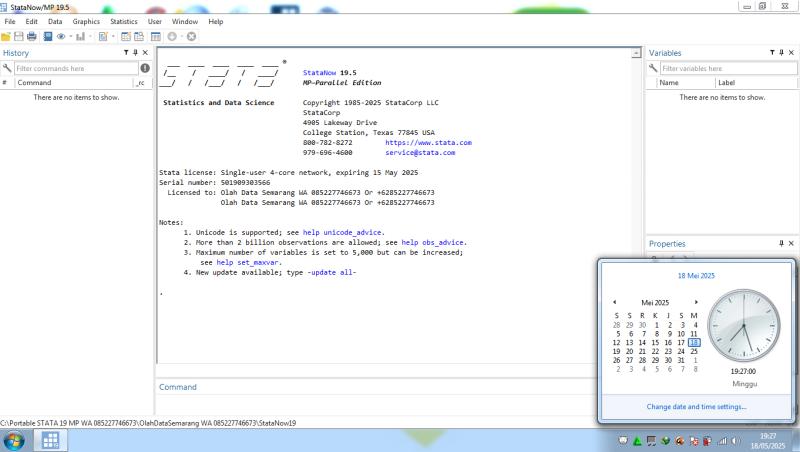
Task: Toggle the pin on Properties panel
Action: pos(781,243)
